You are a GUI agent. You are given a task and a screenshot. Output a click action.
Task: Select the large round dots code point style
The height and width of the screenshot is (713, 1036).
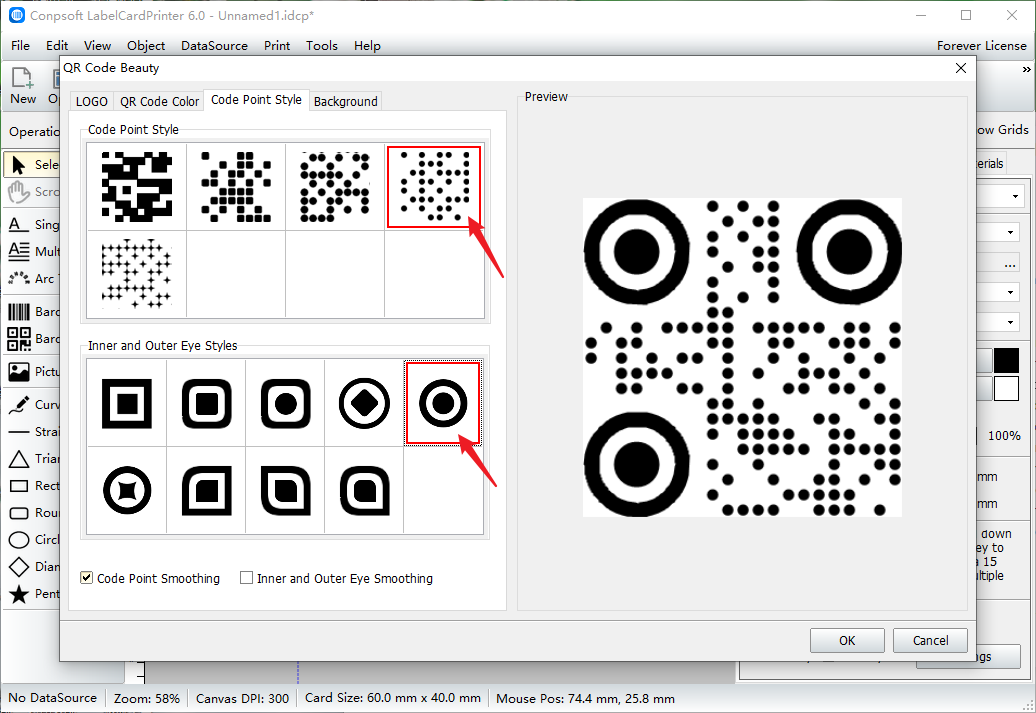pyautogui.click(x=335, y=187)
